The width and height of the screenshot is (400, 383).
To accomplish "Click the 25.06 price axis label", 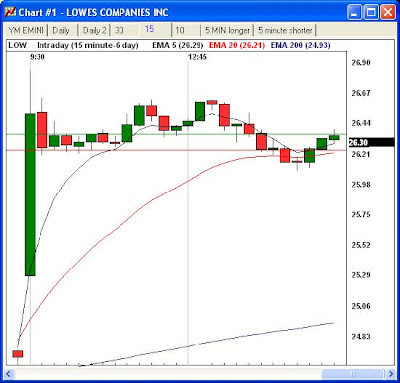I will click(x=361, y=306).
